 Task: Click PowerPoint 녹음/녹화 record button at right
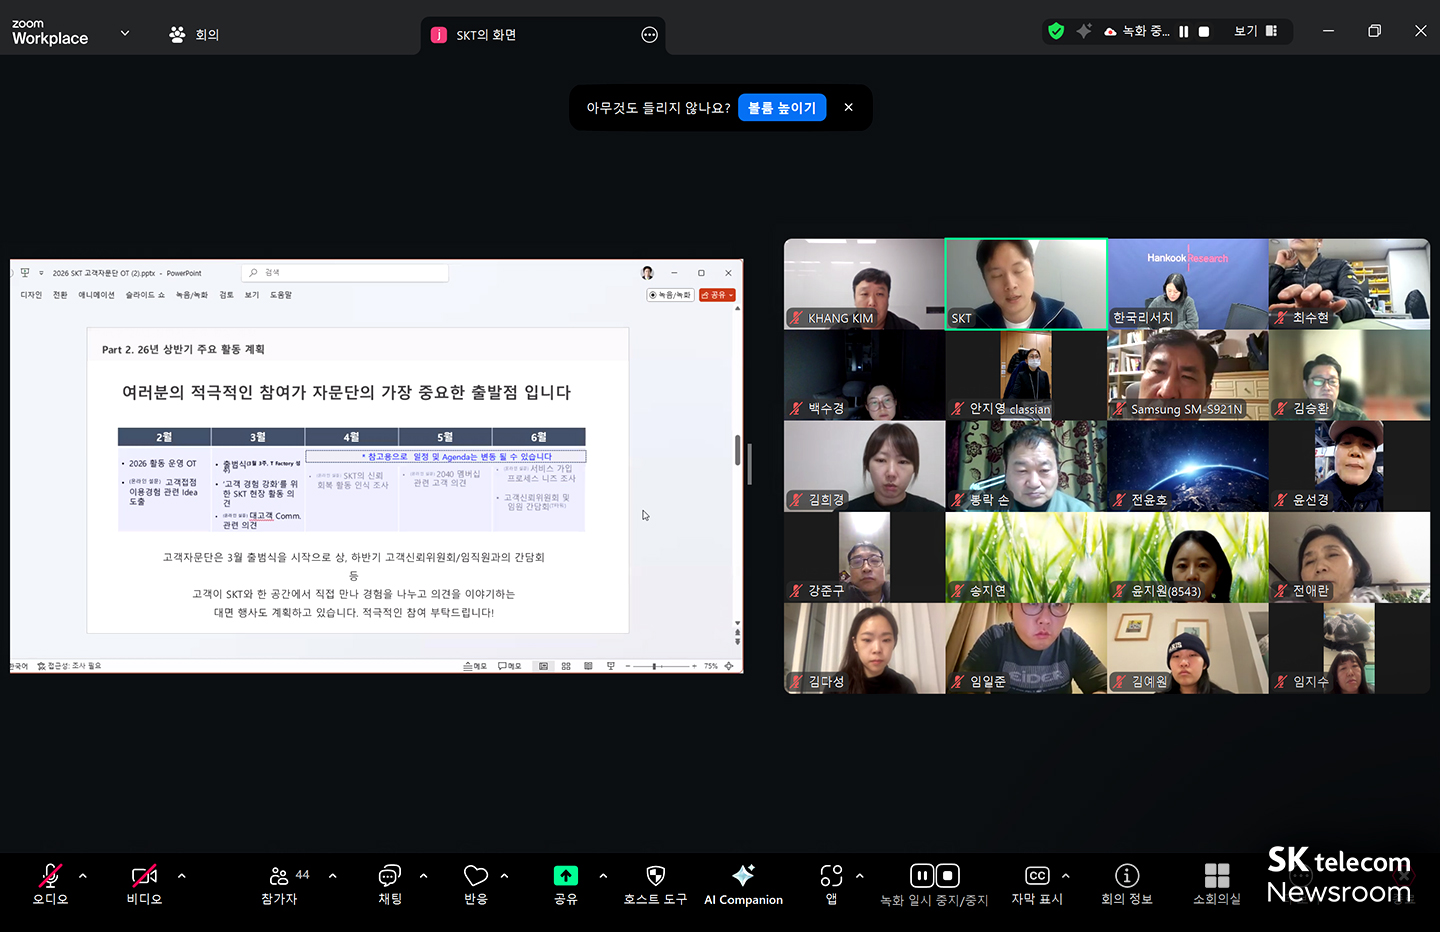[670, 295]
